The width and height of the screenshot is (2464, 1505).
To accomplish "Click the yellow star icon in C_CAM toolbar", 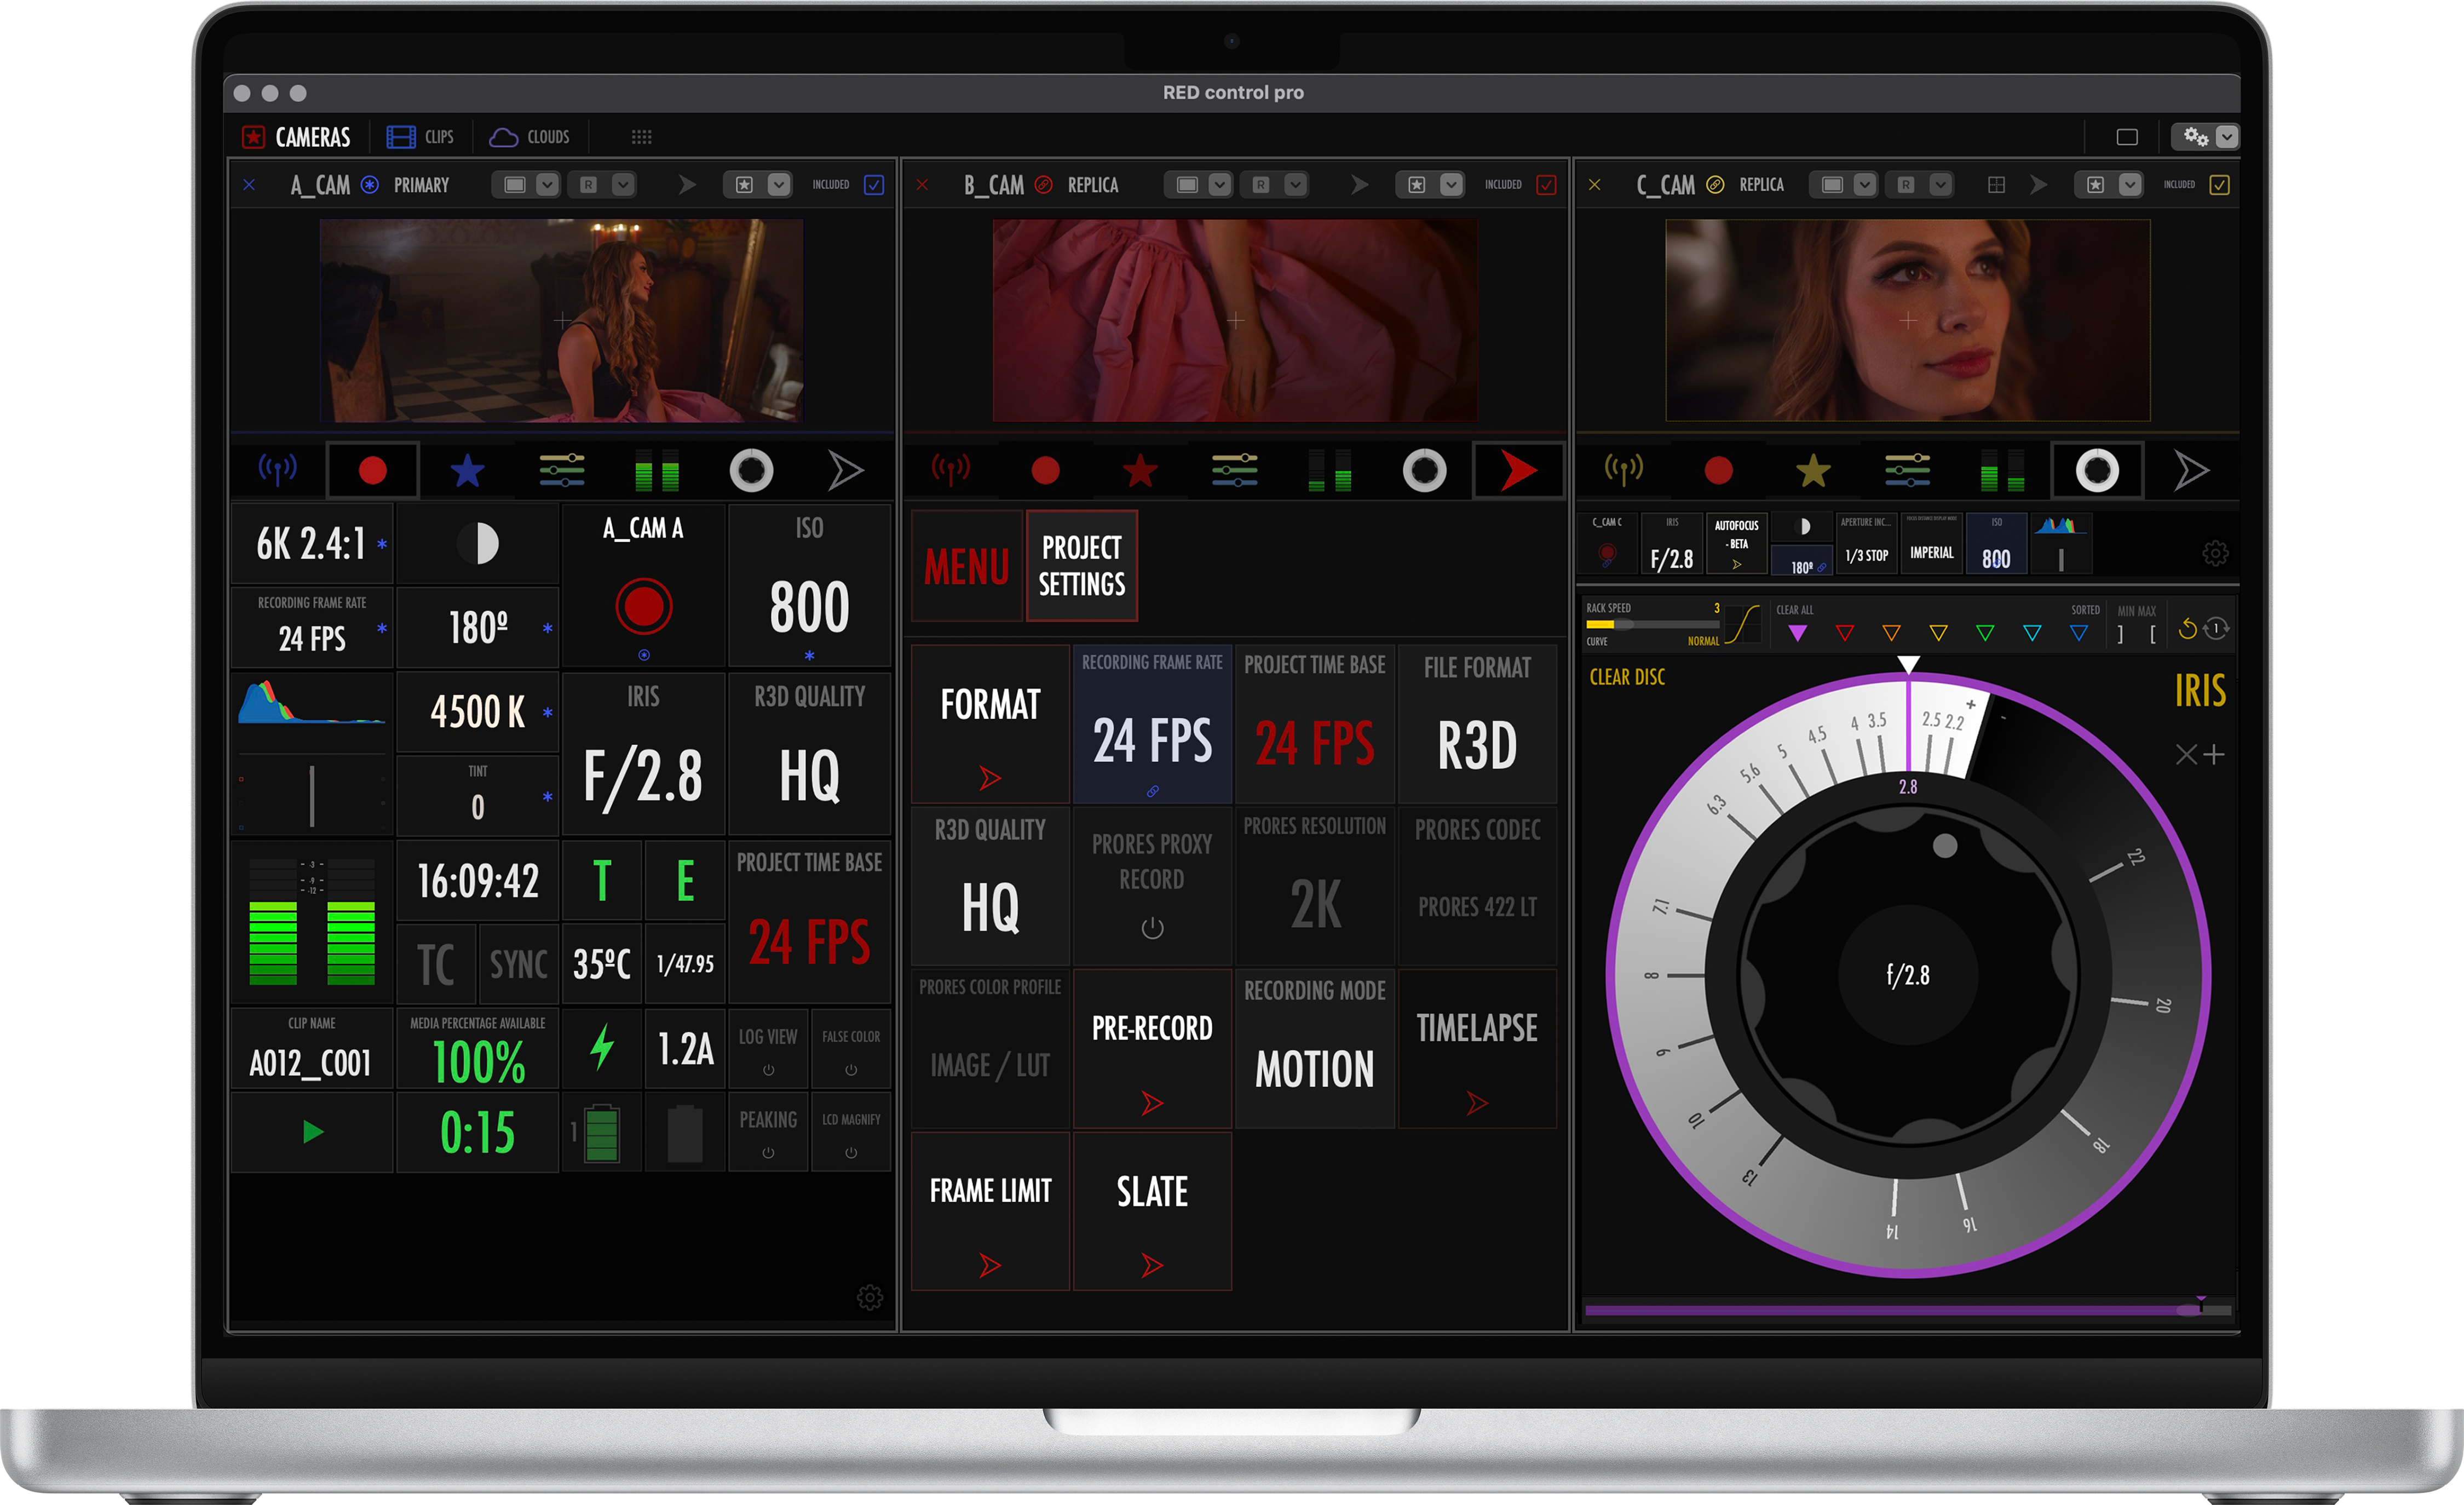I will [1812, 470].
